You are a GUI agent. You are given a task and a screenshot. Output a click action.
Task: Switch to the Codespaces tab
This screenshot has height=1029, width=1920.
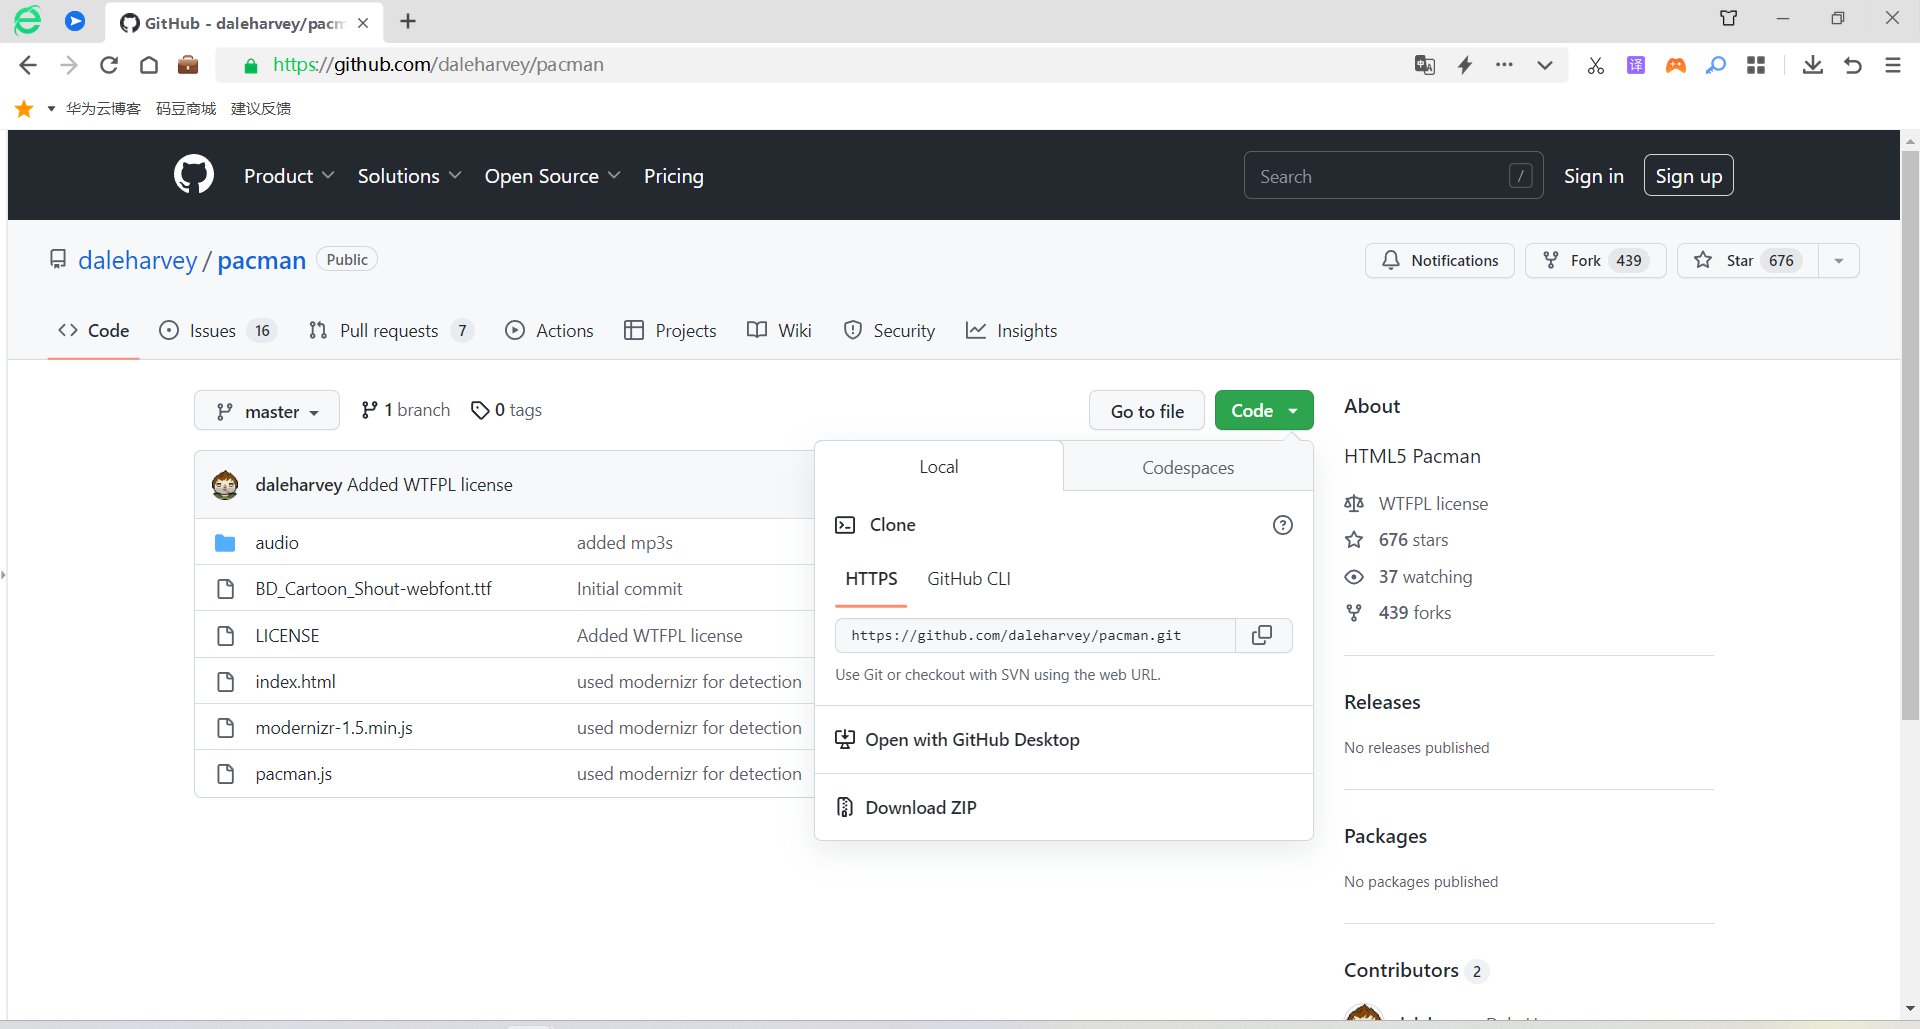[1188, 467]
